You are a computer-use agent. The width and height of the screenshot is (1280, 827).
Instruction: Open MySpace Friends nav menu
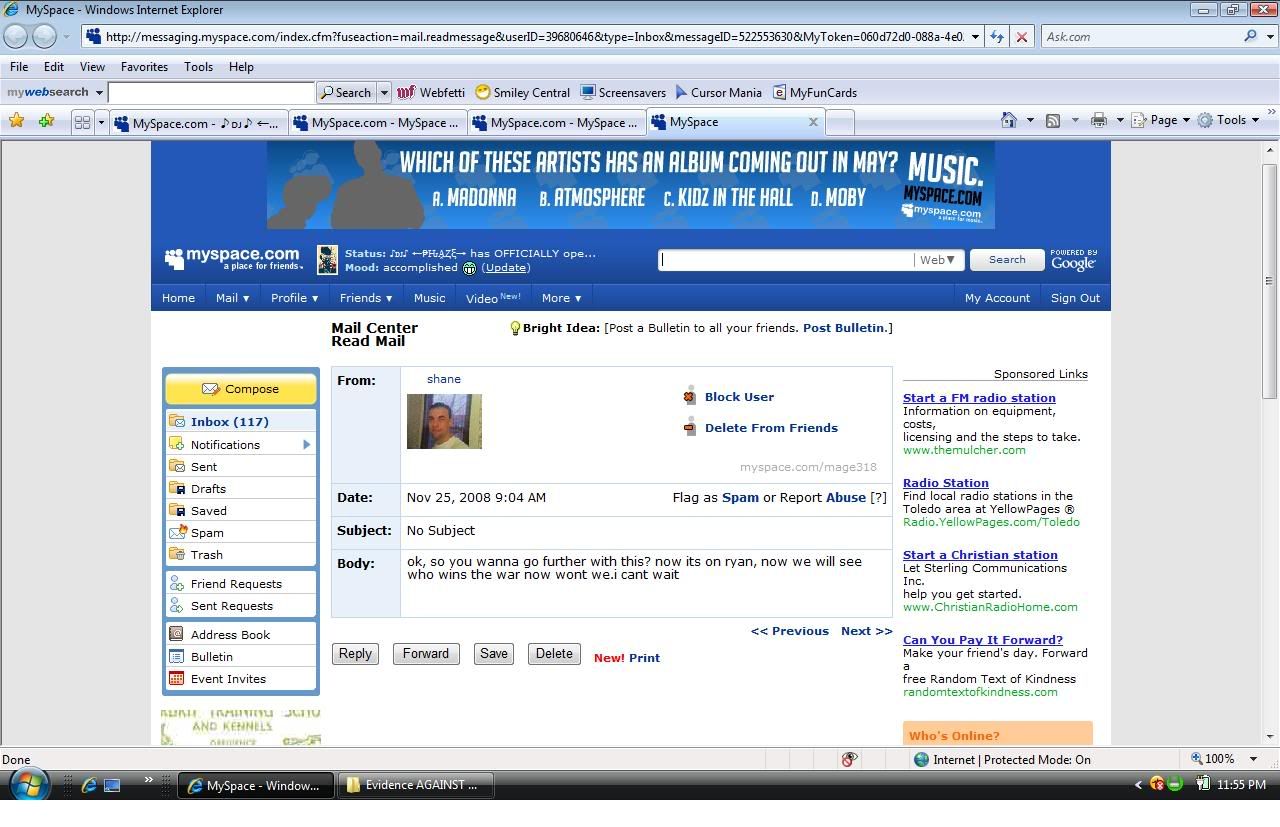tap(365, 298)
